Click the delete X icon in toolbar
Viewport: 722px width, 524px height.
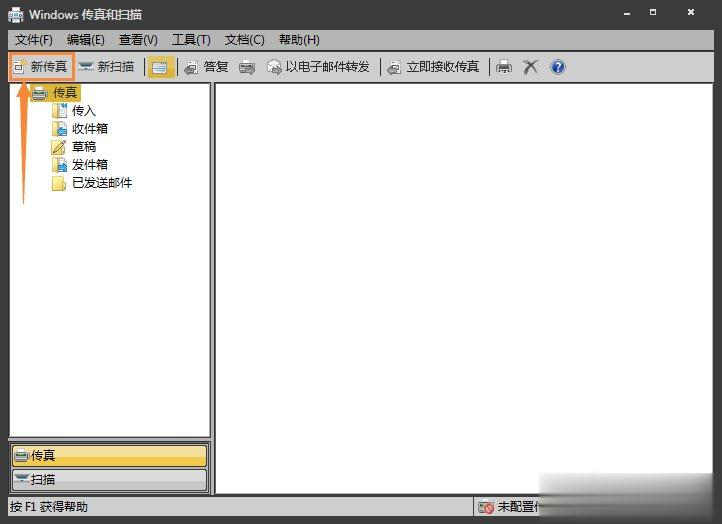point(530,67)
